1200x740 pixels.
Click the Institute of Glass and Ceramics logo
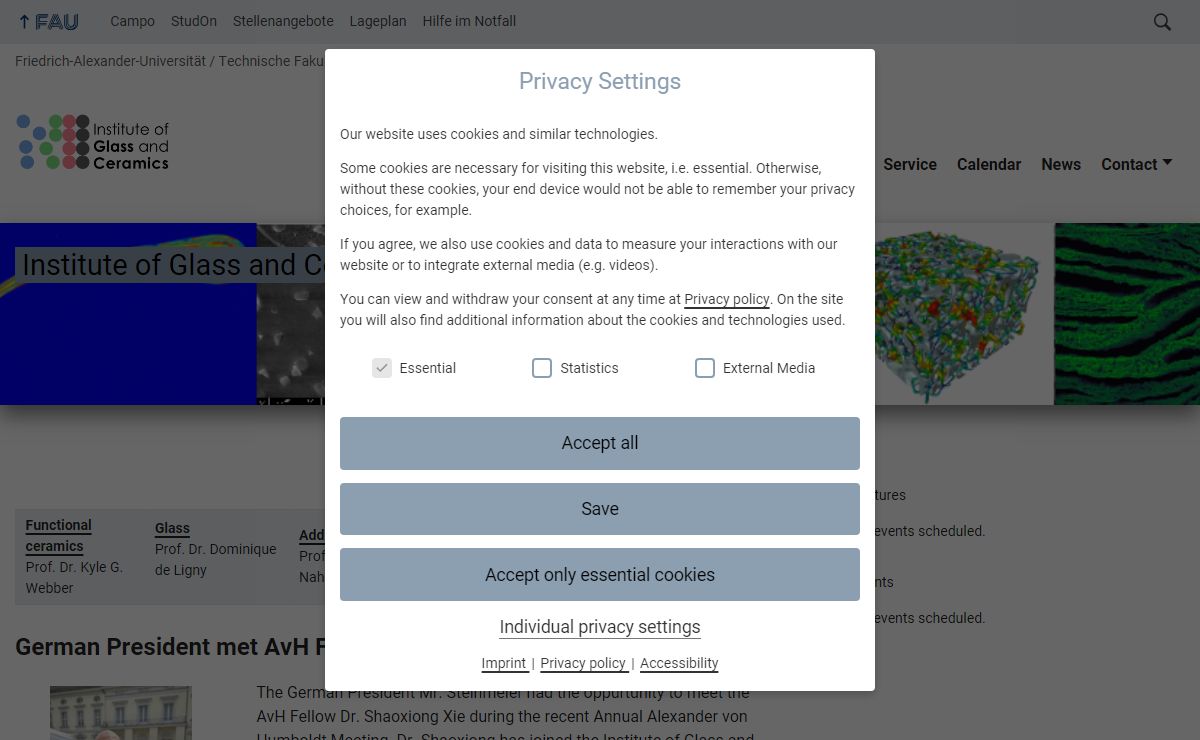click(93, 142)
